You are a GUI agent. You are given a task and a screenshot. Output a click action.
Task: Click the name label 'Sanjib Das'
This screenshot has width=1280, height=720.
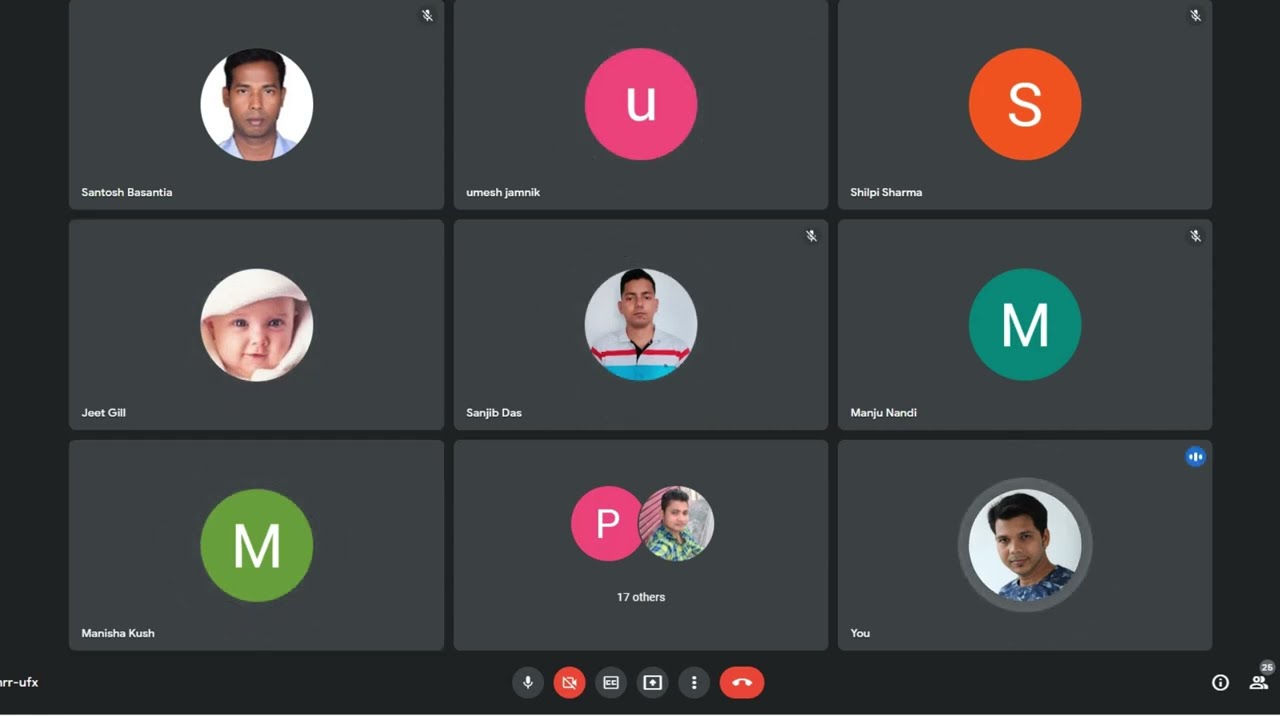[x=494, y=412]
